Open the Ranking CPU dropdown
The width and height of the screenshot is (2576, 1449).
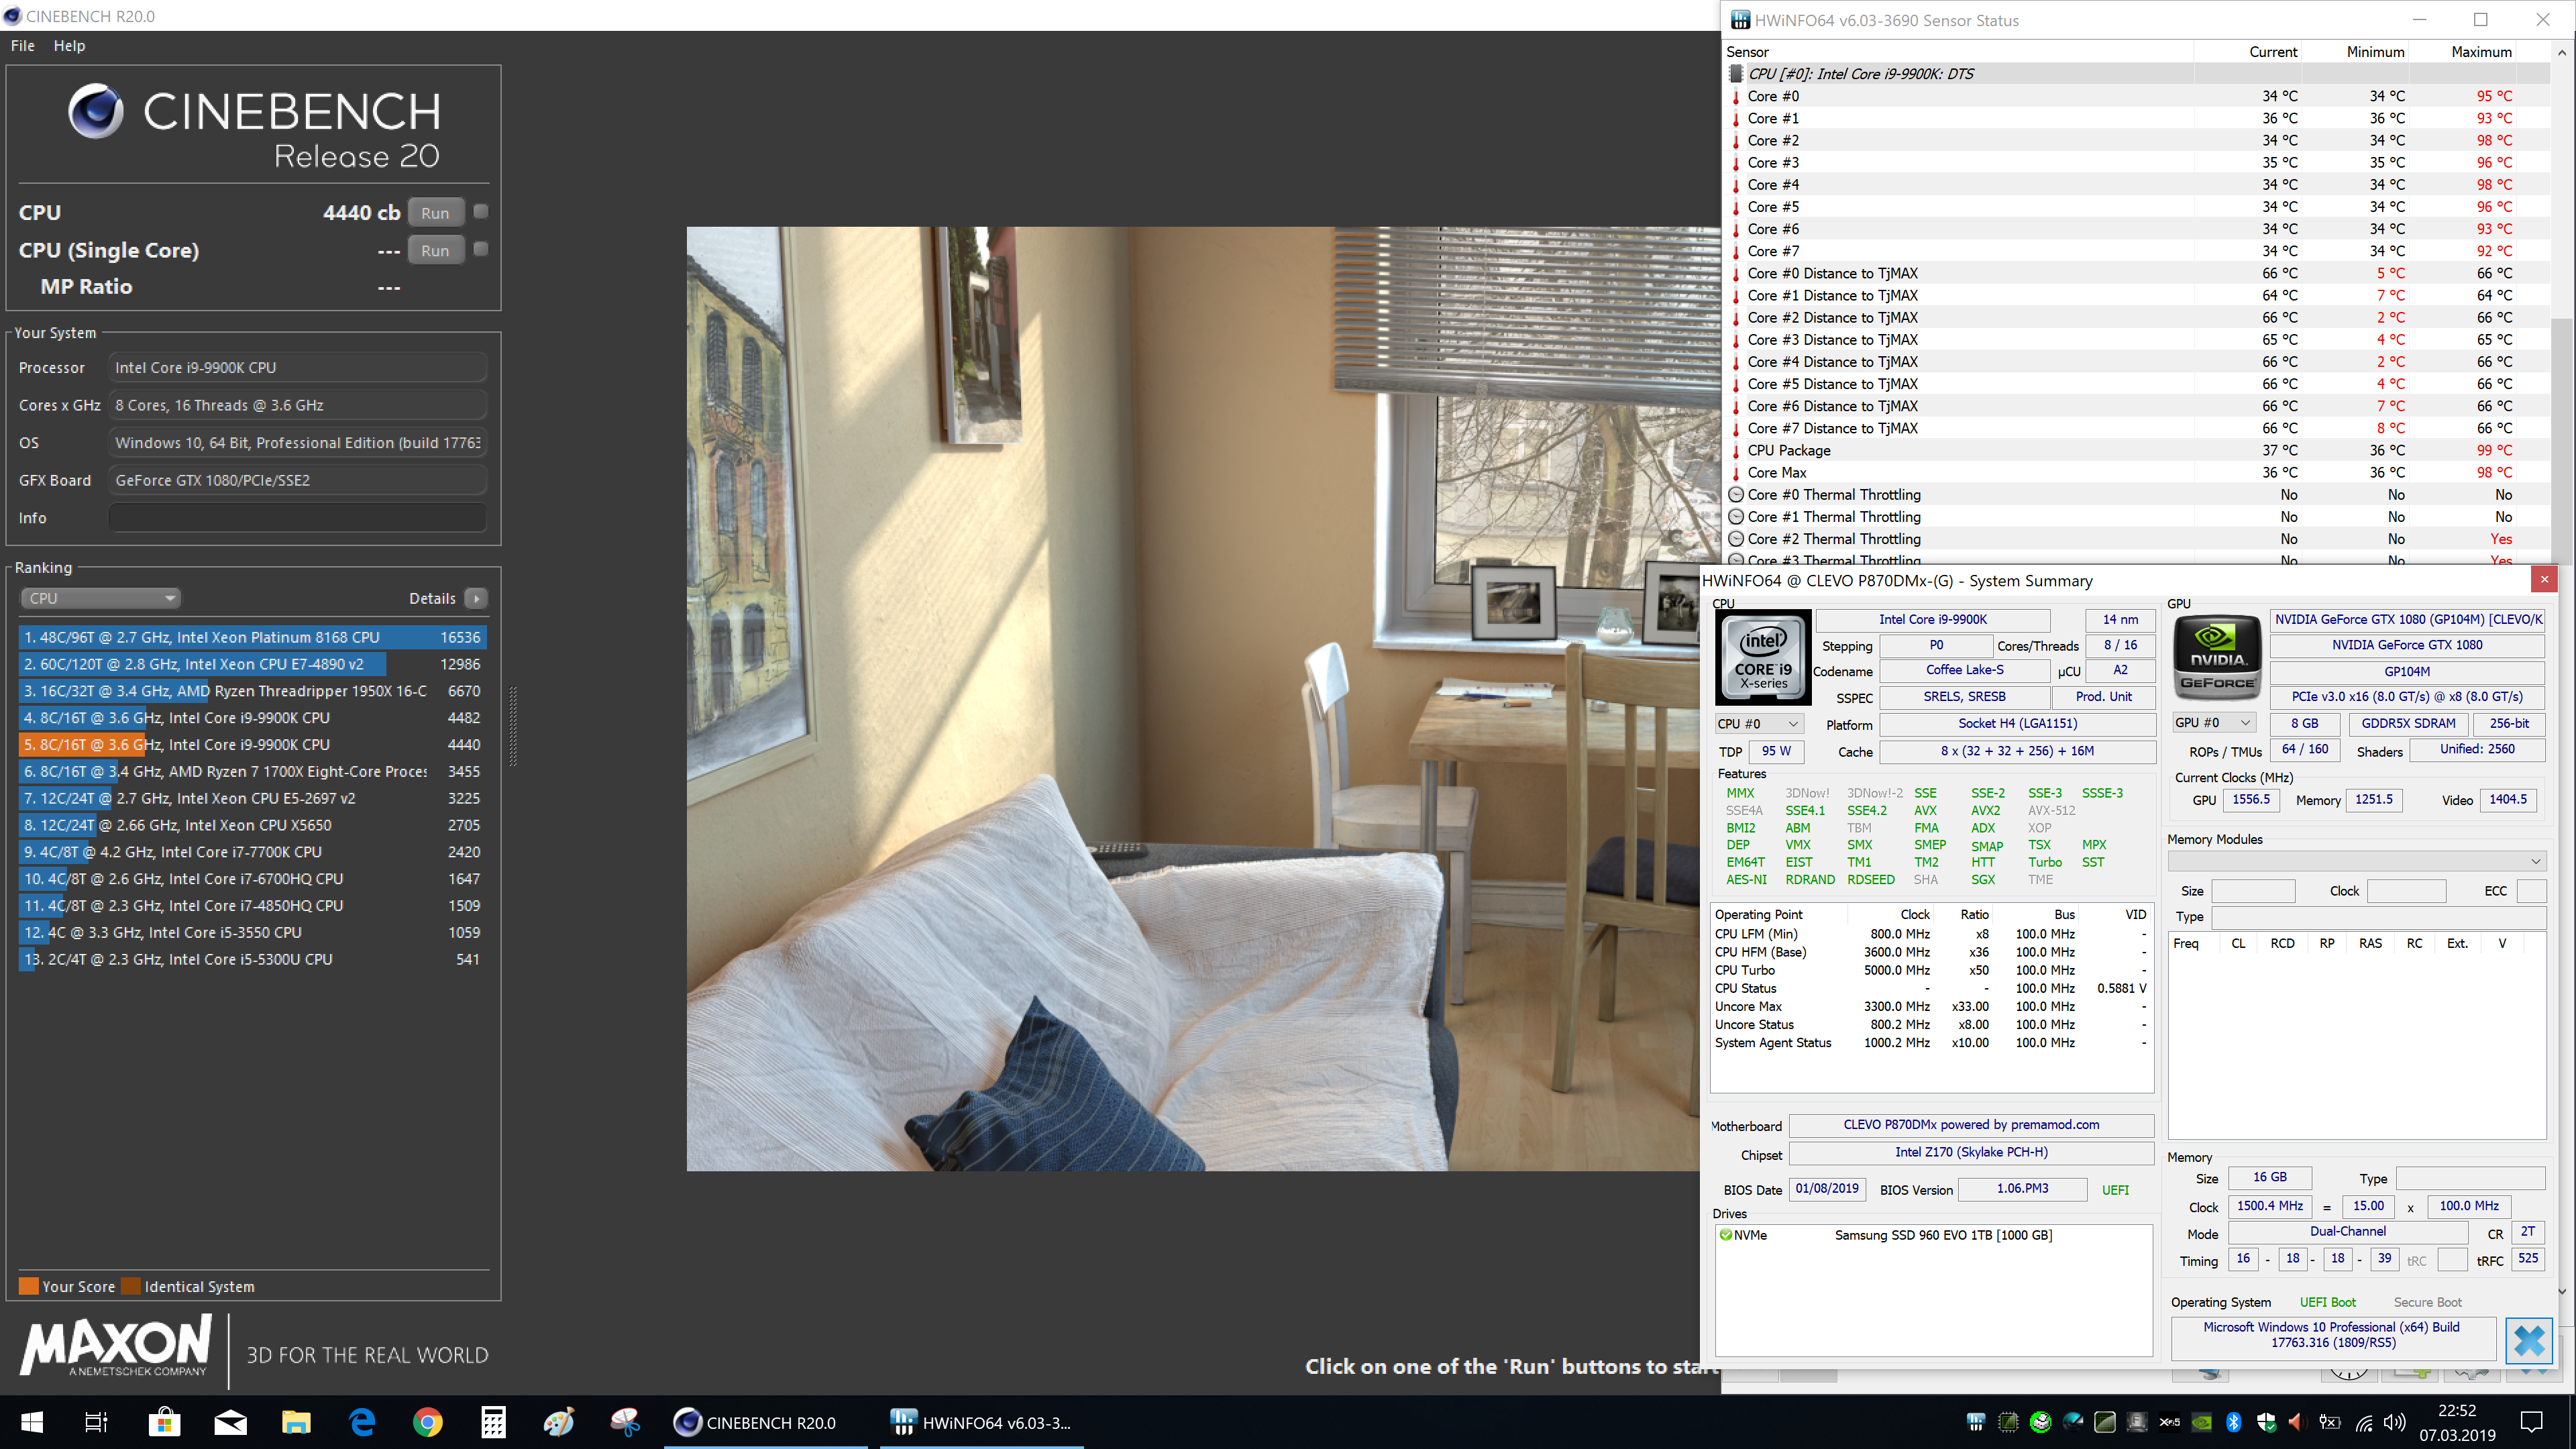pyautogui.click(x=100, y=598)
